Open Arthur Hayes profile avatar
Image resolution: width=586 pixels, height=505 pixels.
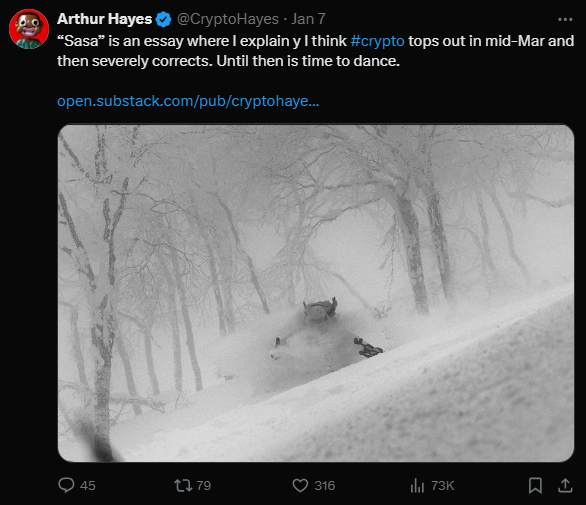[x=29, y=29]
